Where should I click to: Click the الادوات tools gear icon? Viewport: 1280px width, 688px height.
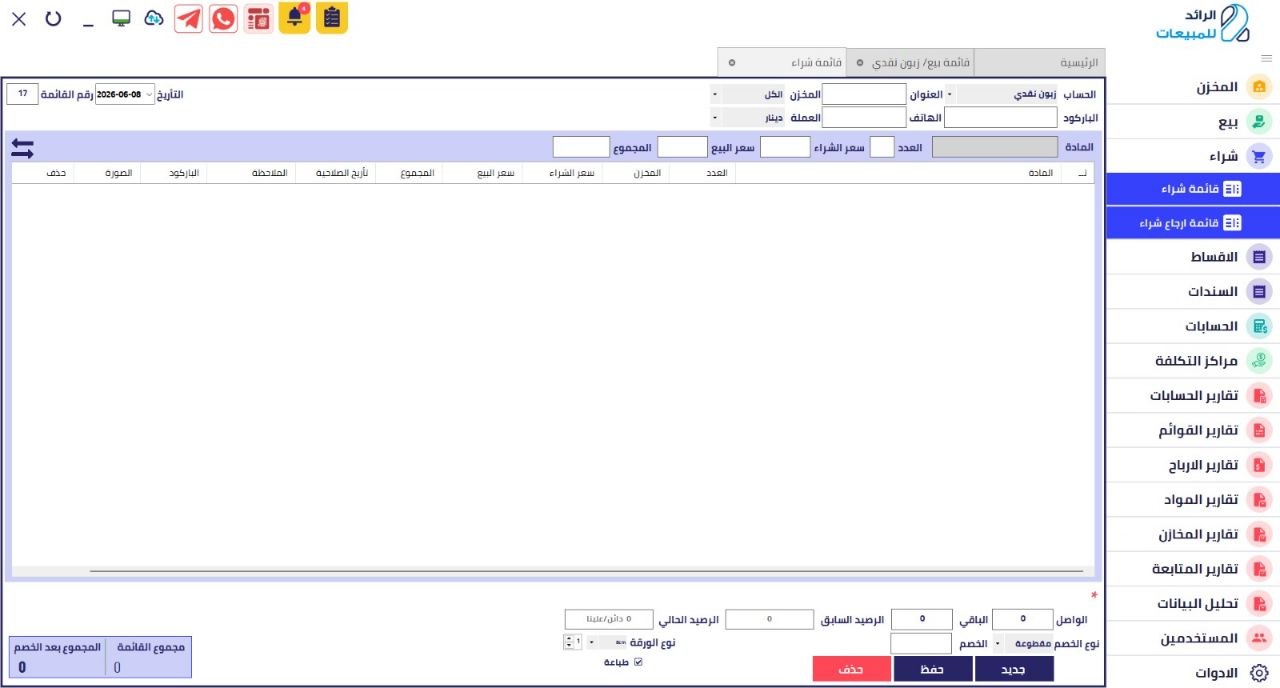(1260, 673)
